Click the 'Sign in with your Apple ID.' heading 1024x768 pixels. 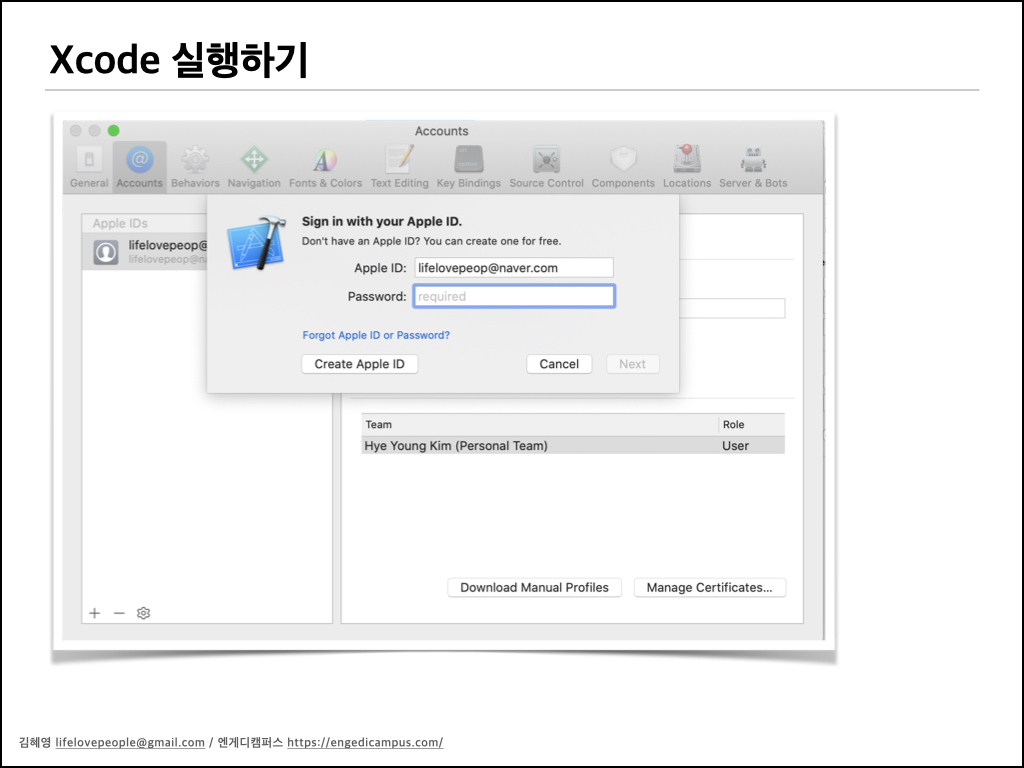[x=381, y=221]
